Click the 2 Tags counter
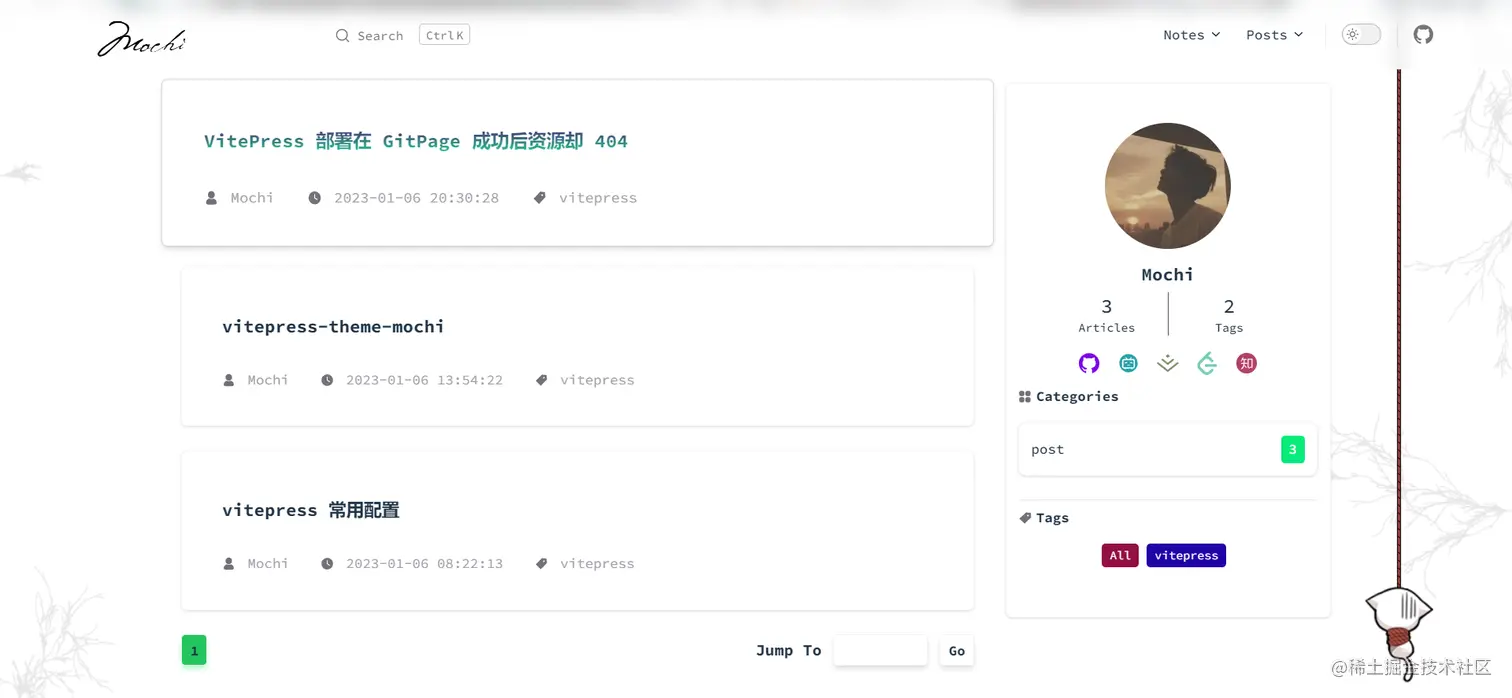The height and width of the screenshot is (698, 1512). [1229, 315]
